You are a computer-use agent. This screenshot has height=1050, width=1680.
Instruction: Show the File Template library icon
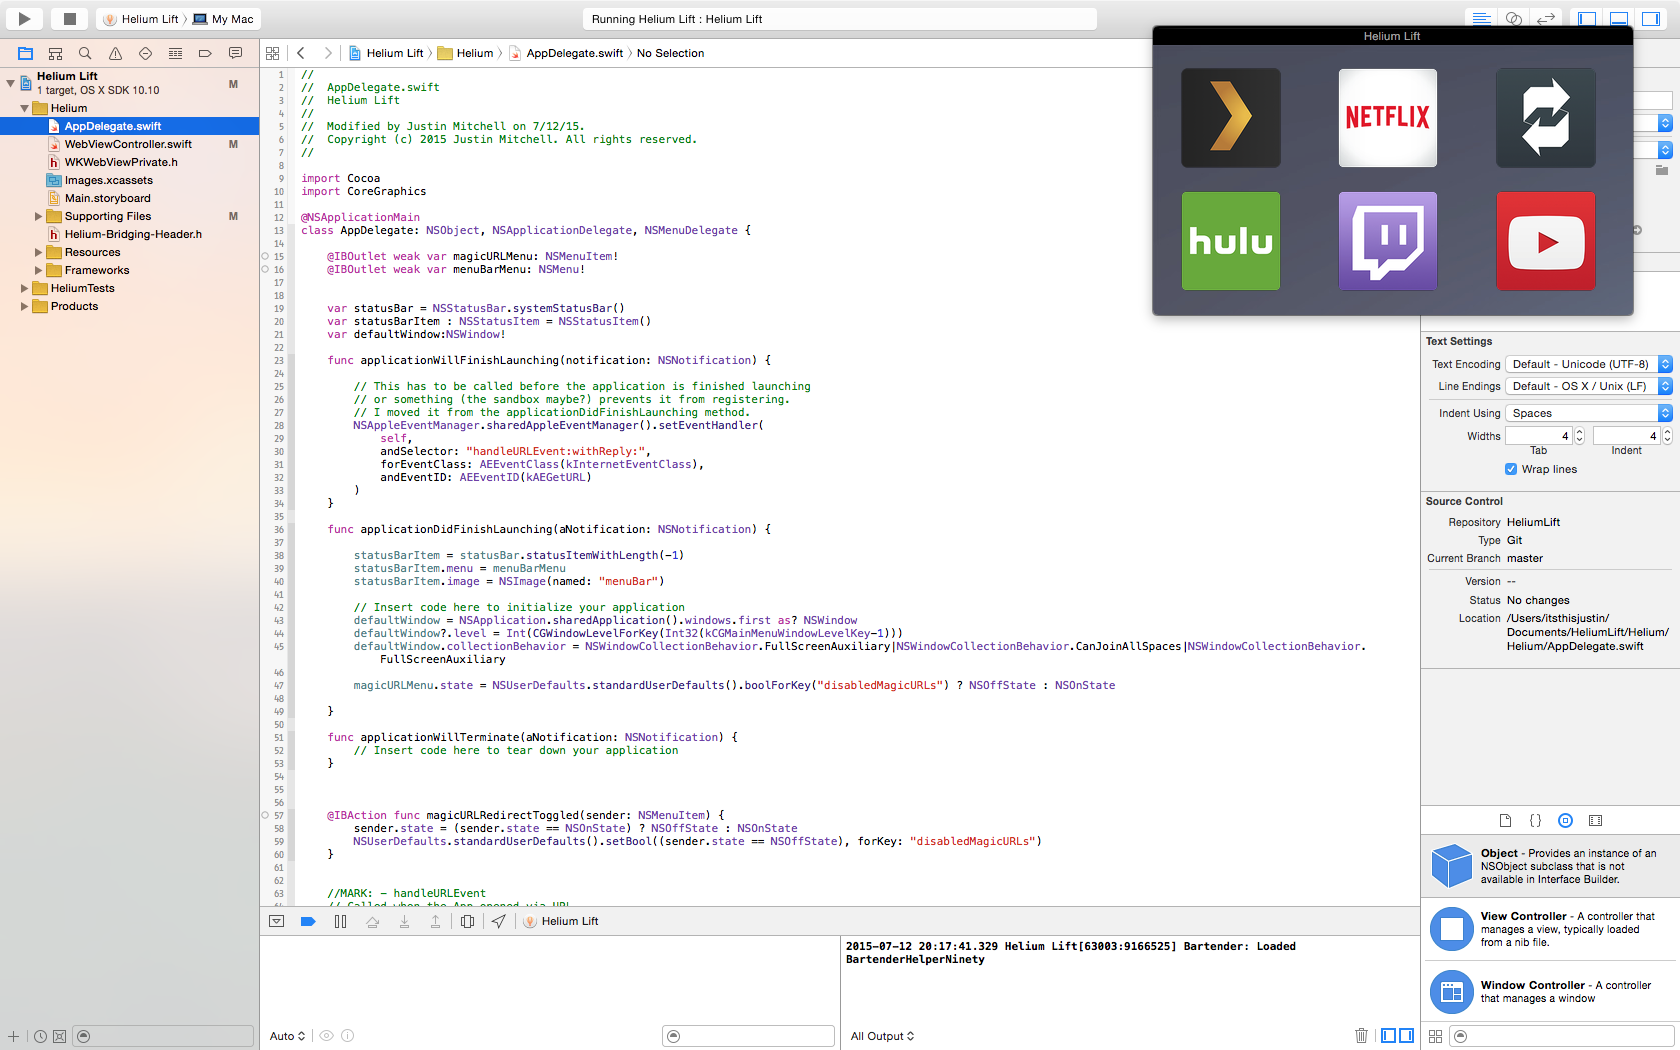tap(1505, 821)
